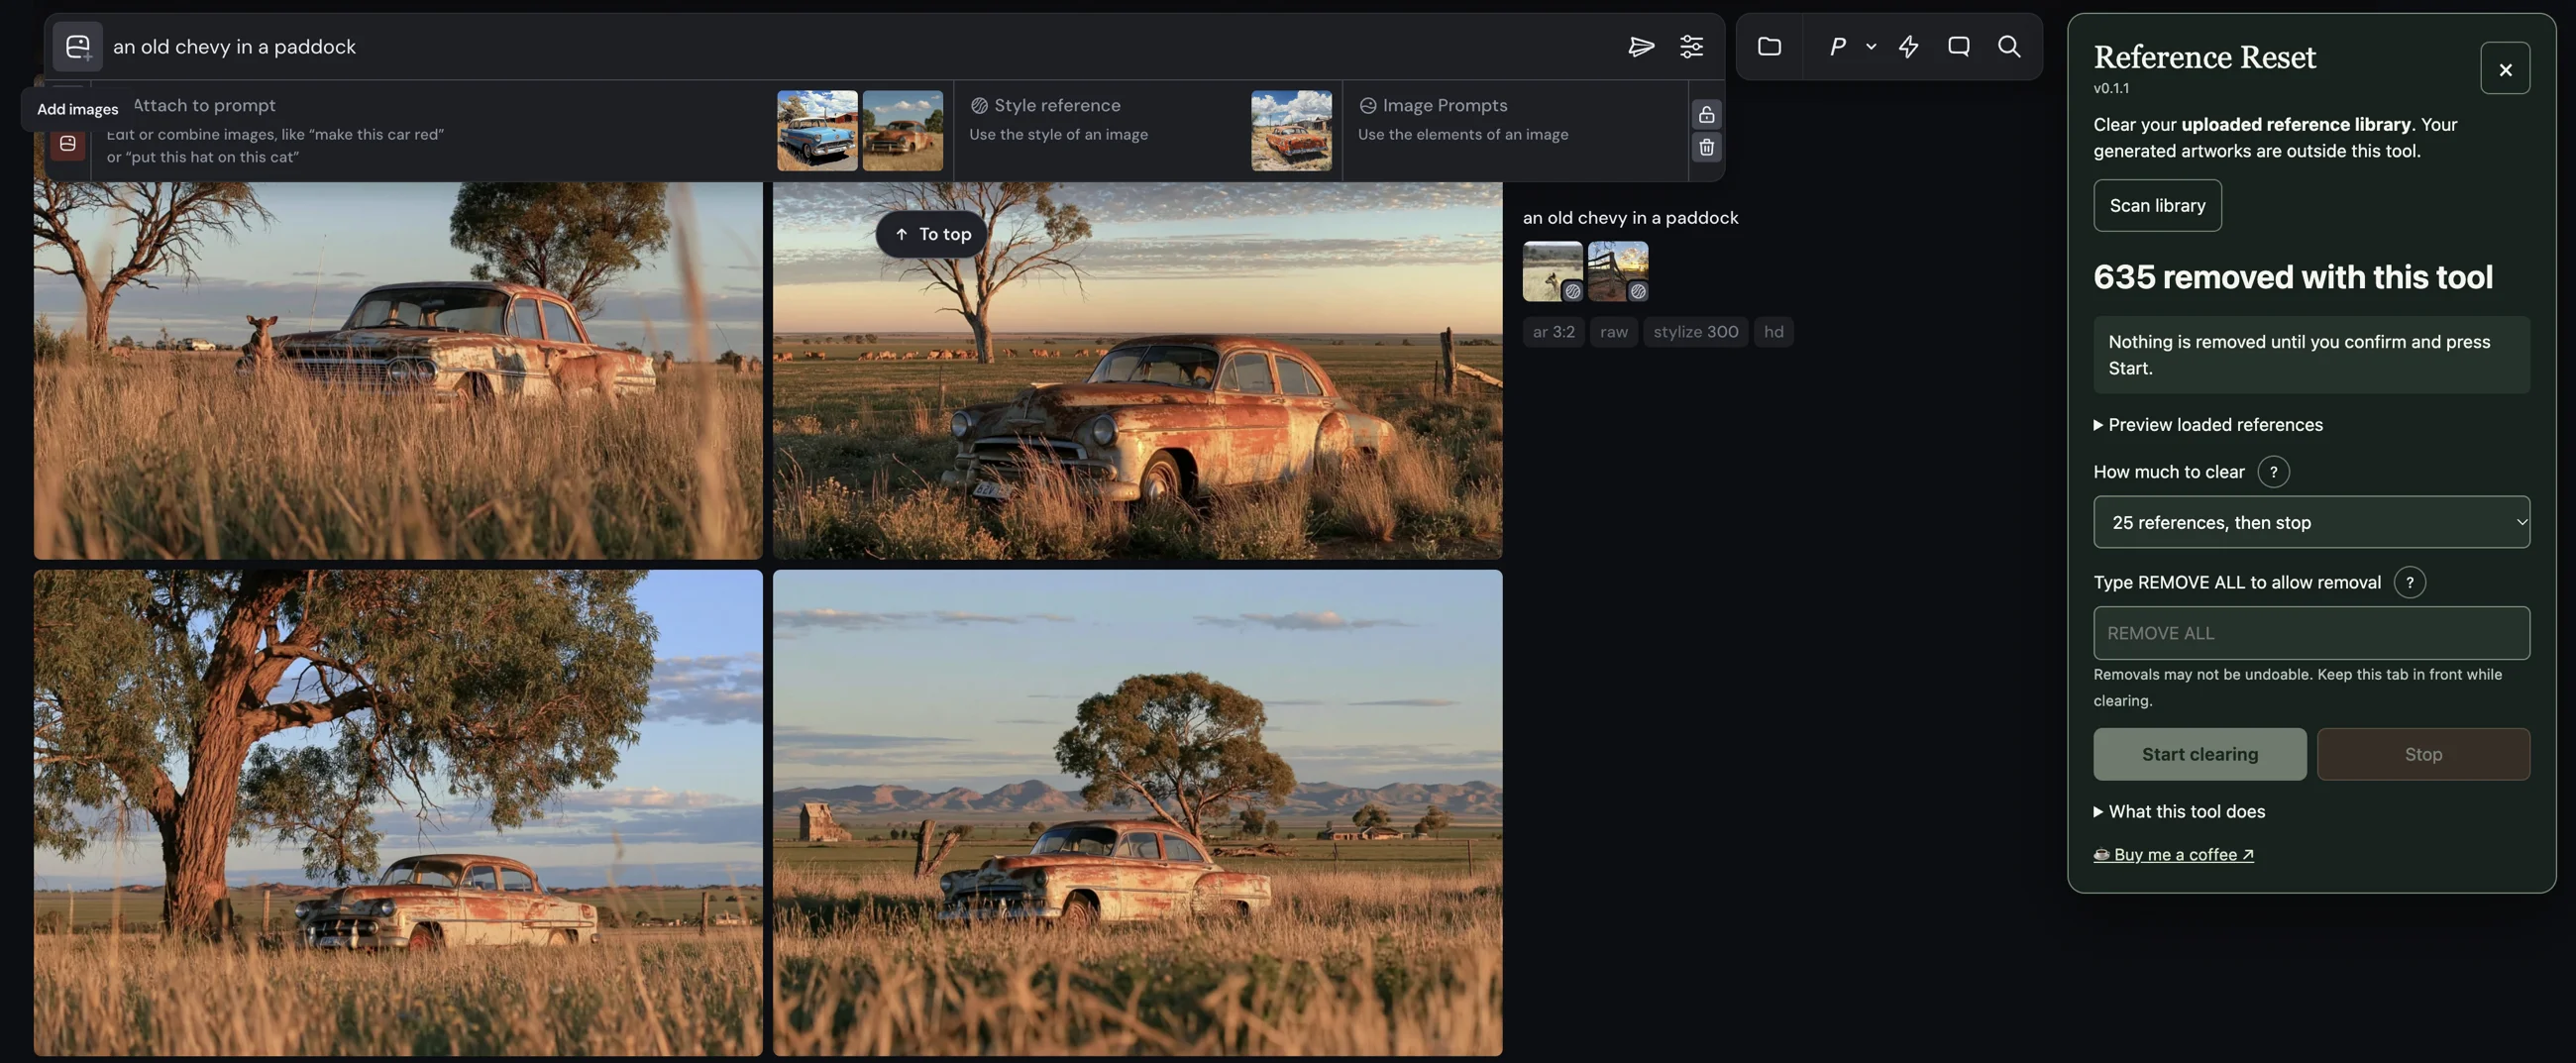Click the 'hd' parameter tag

point(1772,332)
